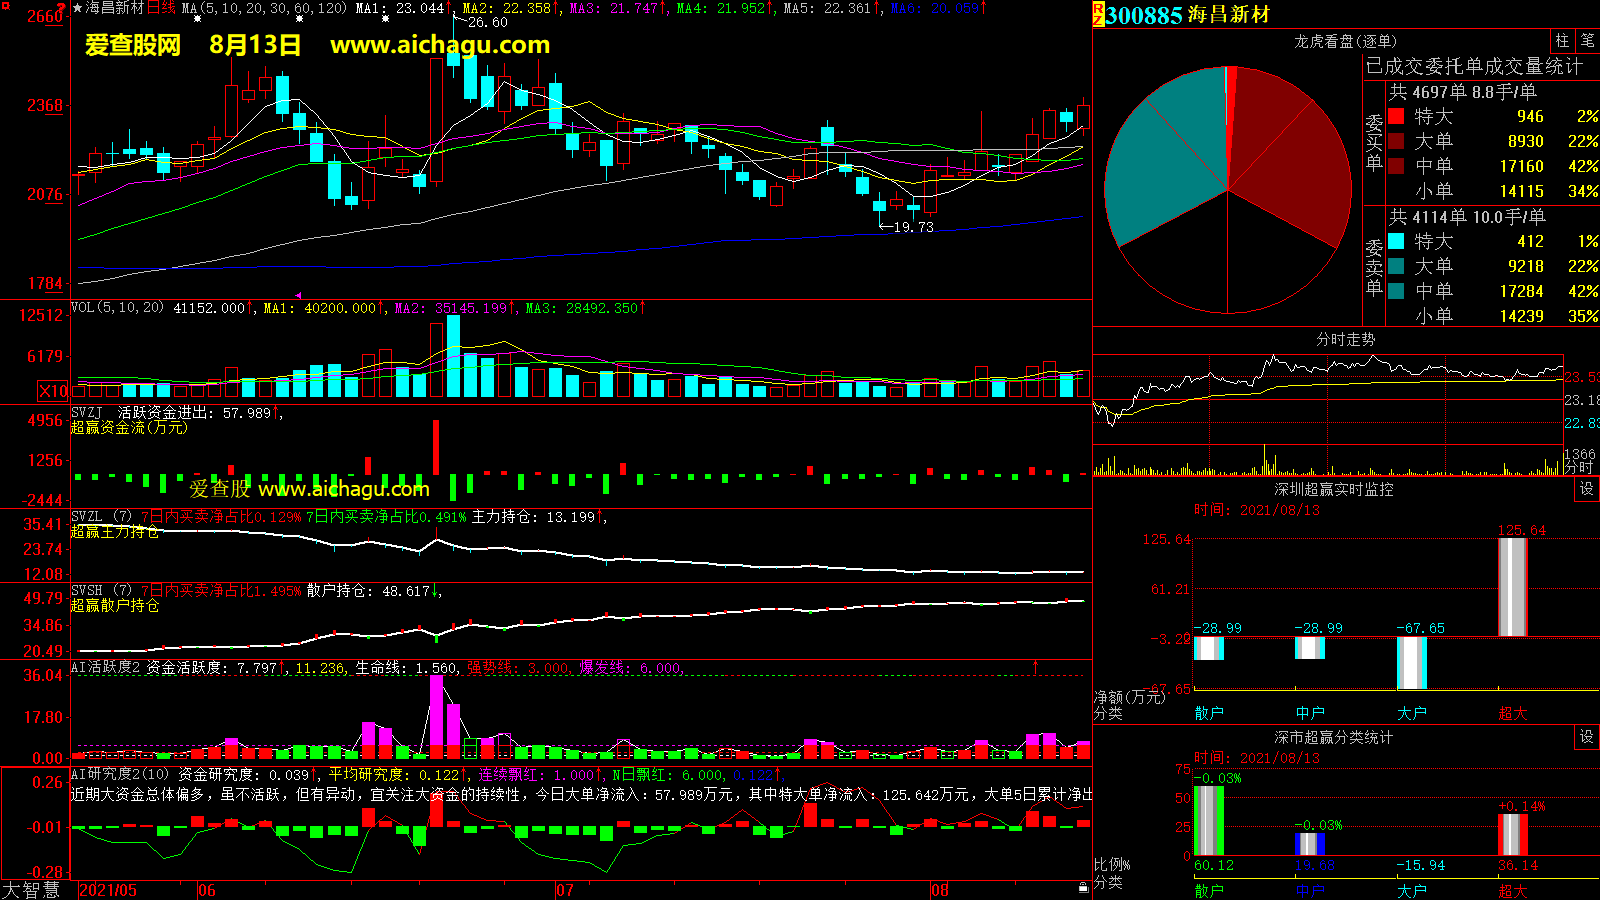
Task: Click the X10 volume scale marker
Action: [53, 391]
